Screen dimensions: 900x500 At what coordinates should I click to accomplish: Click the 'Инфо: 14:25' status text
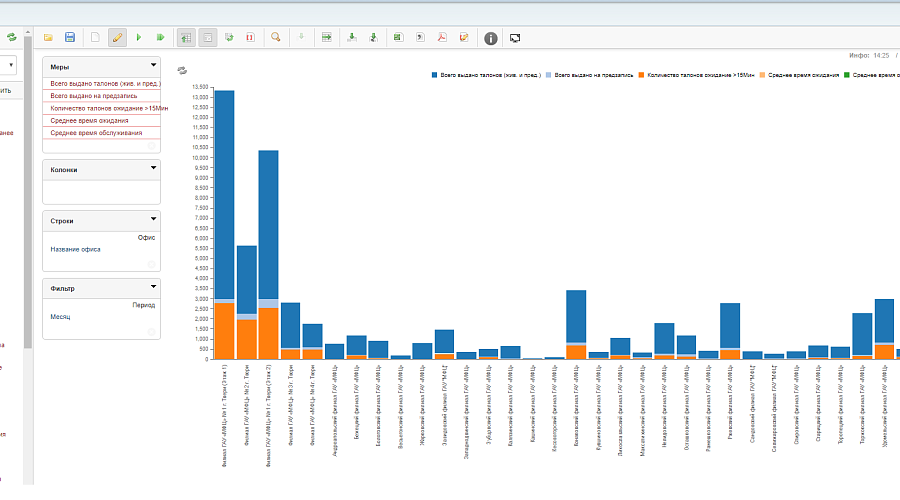click(869, 56)
